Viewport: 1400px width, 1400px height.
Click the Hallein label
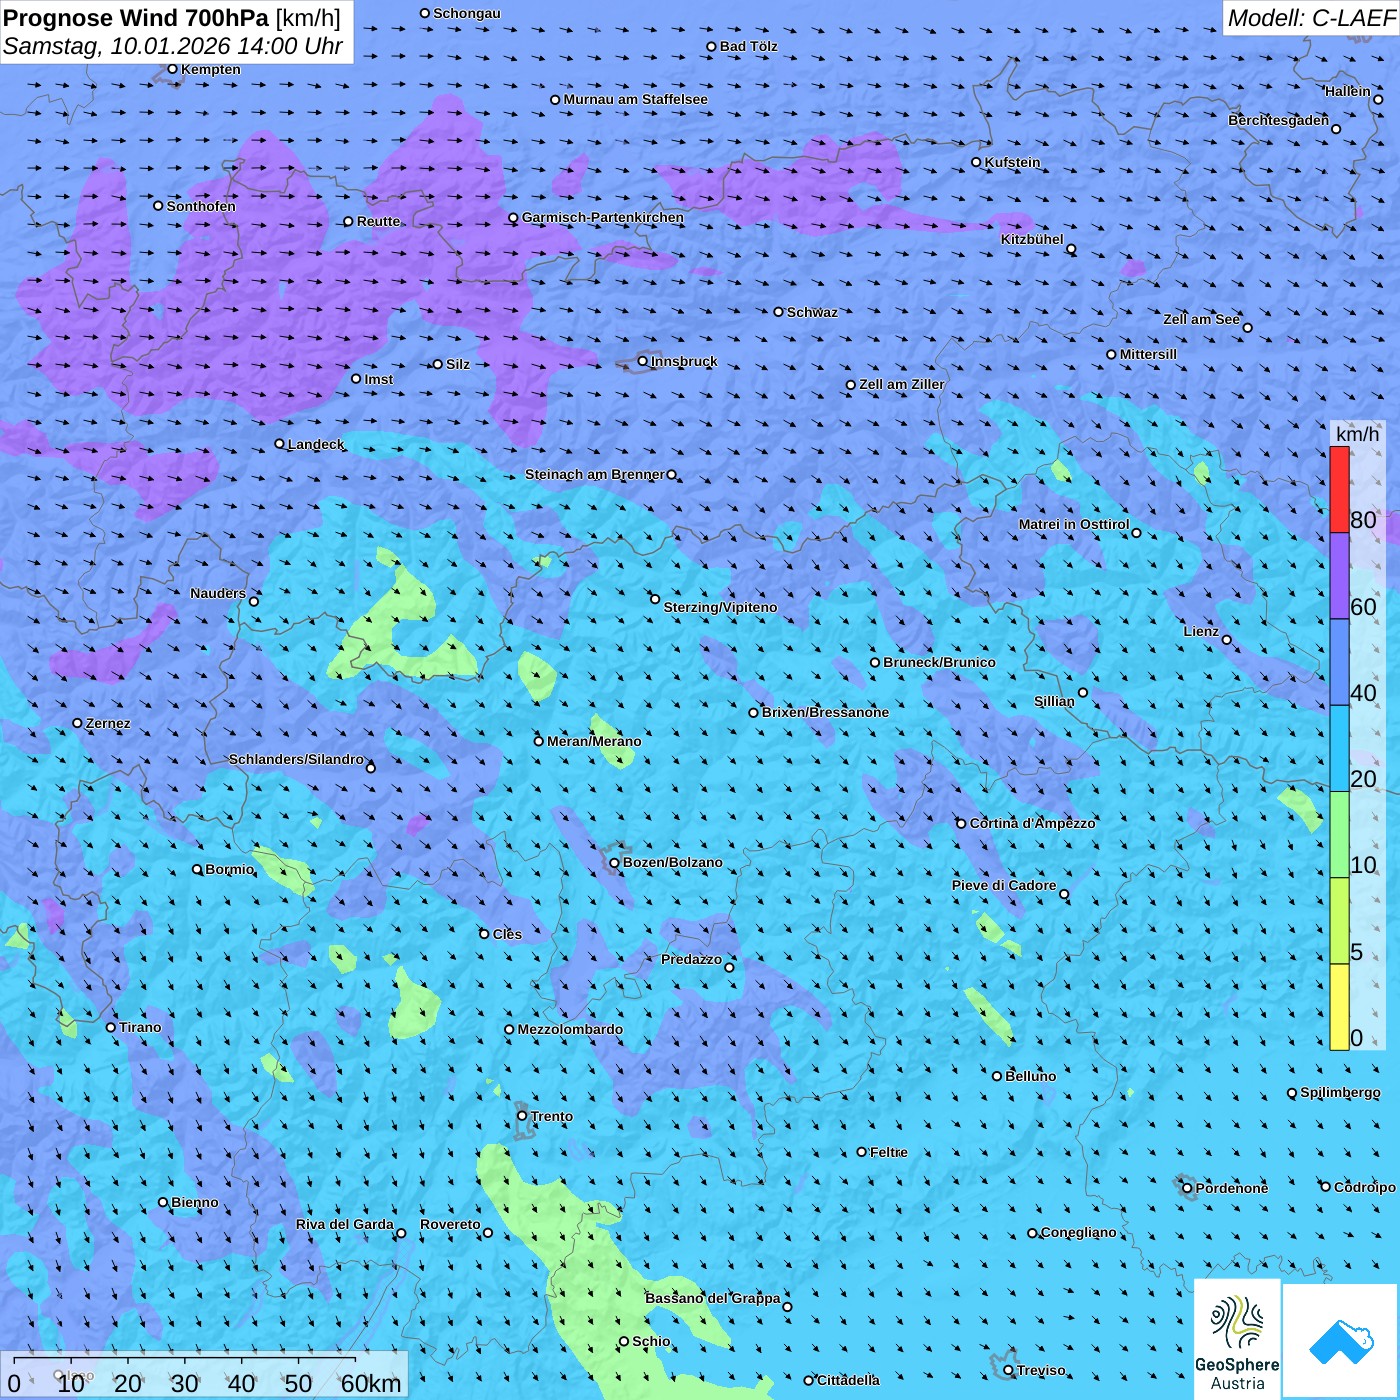click(1347, 91)
